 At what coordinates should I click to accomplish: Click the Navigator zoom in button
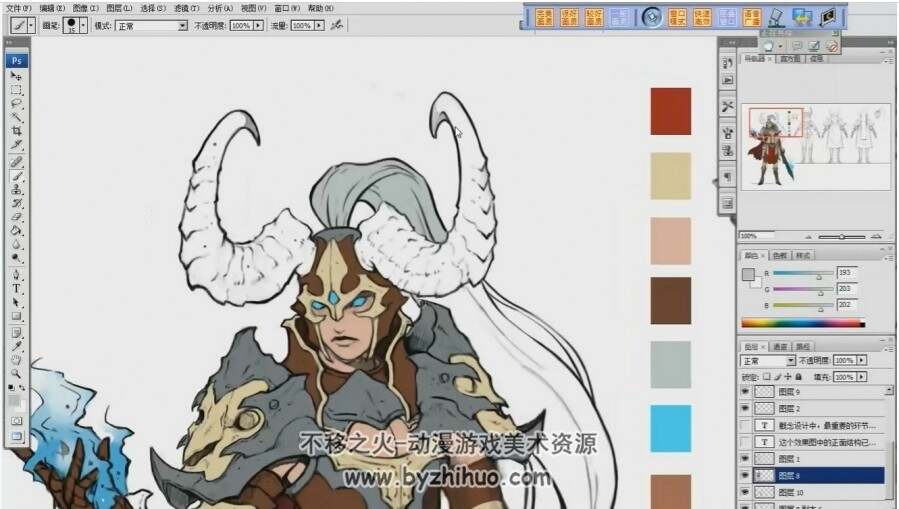876,236
